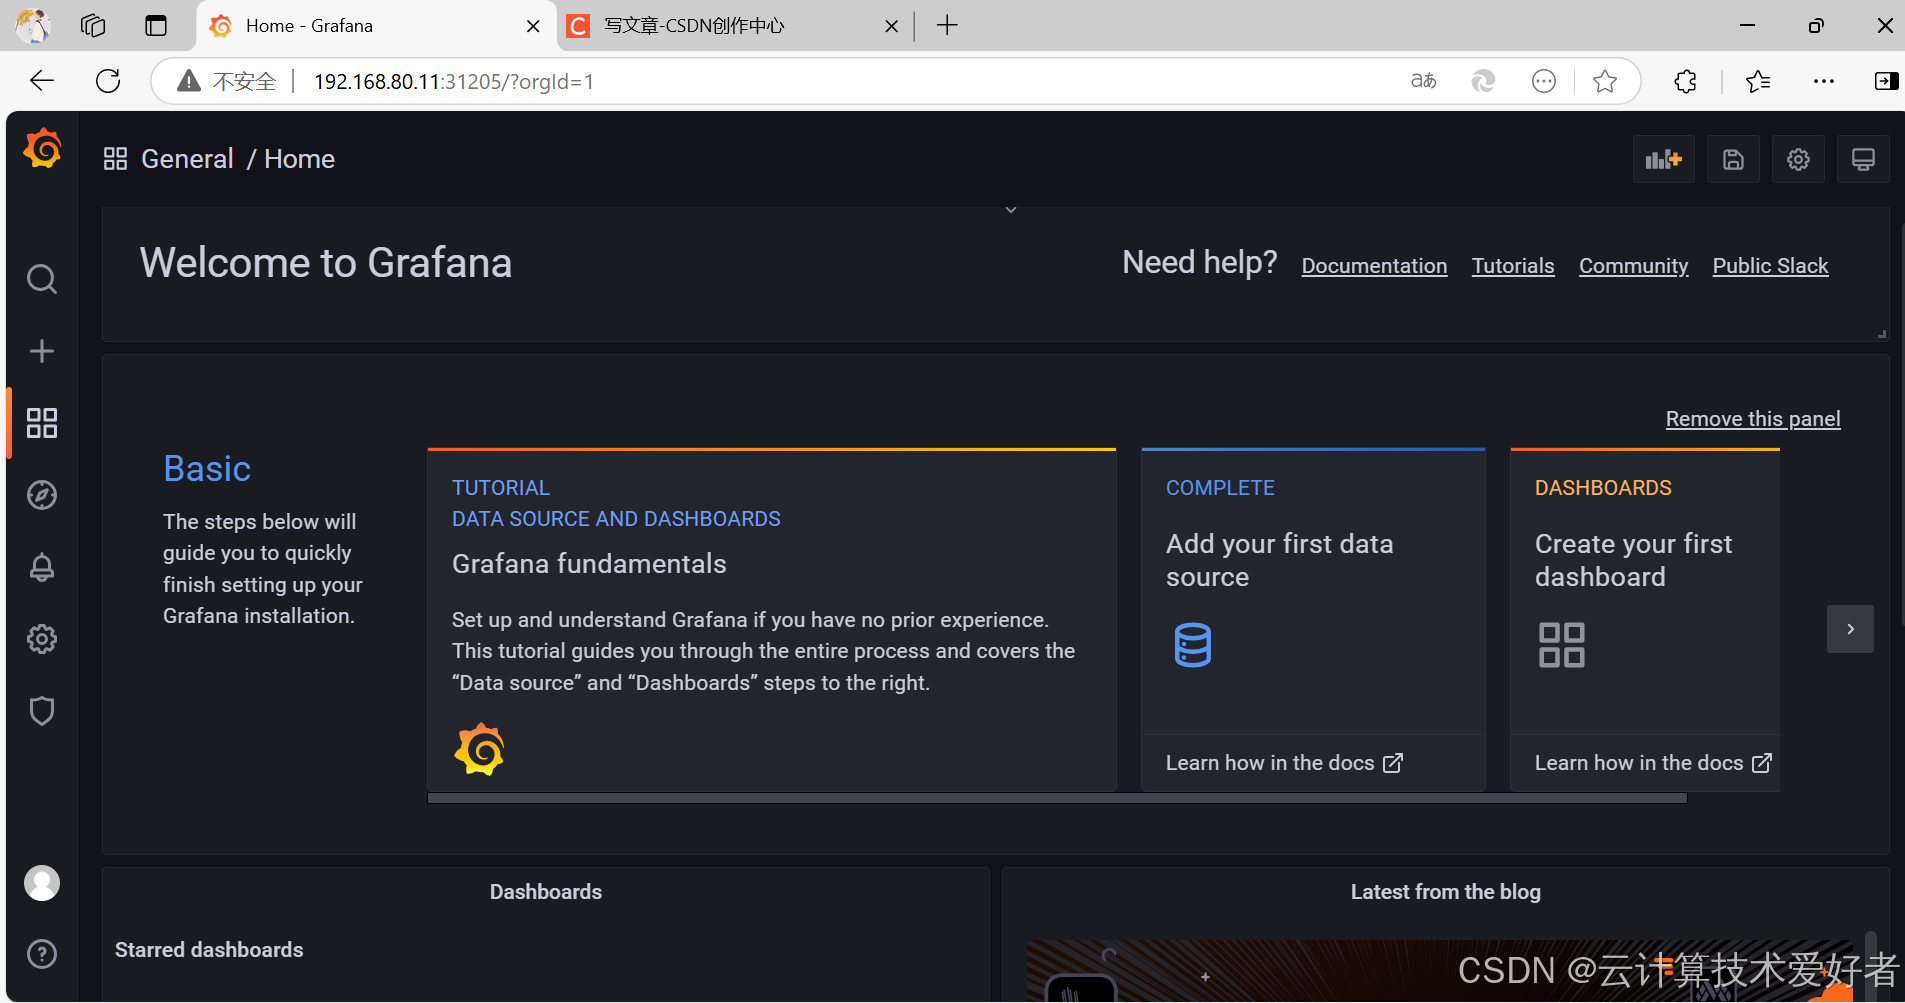Open the Tutorials link
1905x1003 pixels.
pyautogui.click(x=1513, y=266)
